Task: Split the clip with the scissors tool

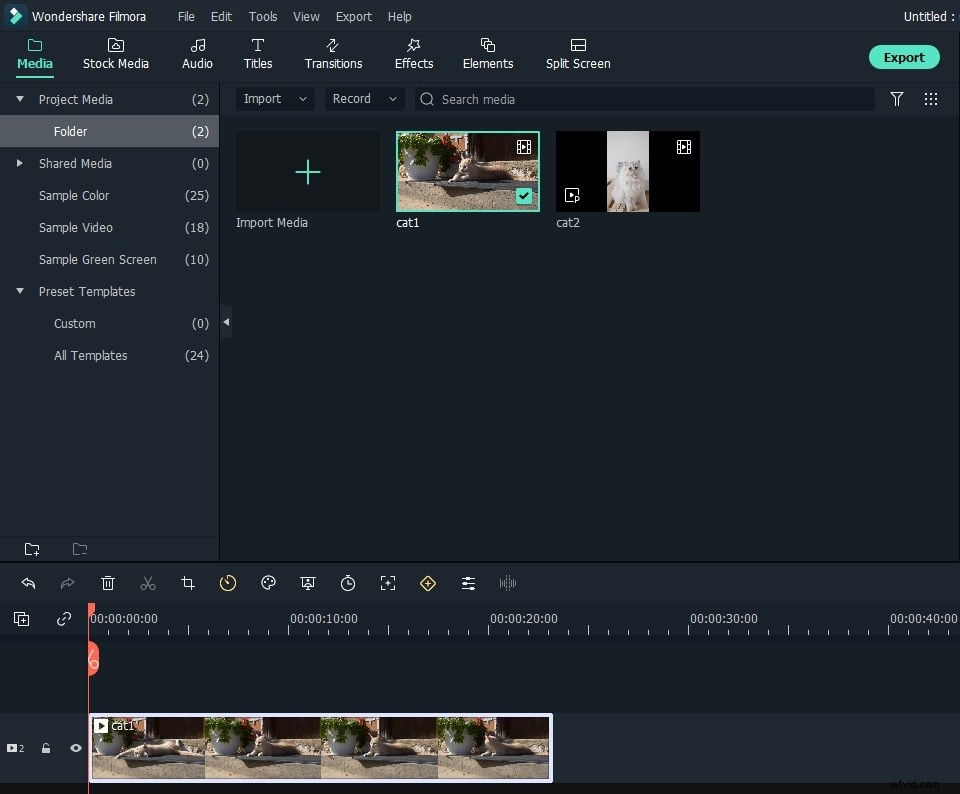Action: pos(148,584)
